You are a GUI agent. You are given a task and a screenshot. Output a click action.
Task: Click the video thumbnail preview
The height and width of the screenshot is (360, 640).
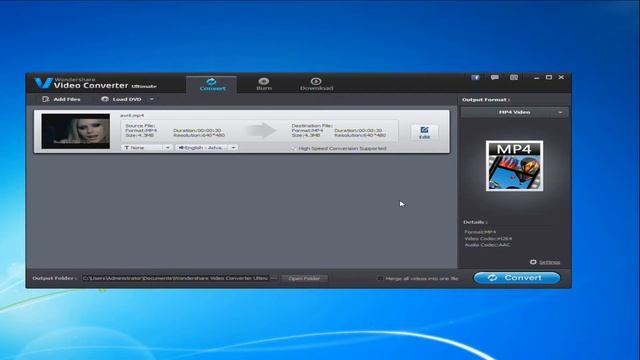(x=76, y=131)
